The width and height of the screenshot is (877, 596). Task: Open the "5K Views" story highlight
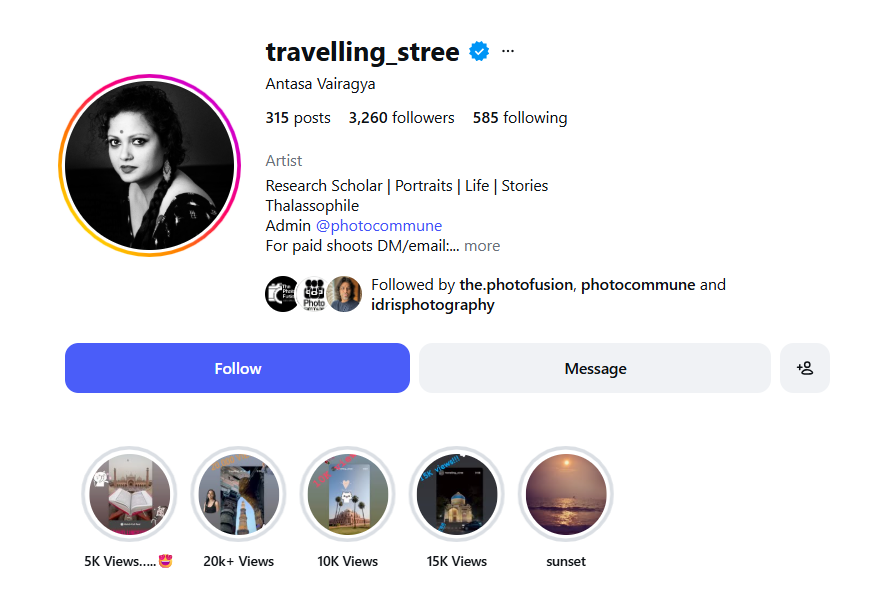click(x=128, y=494)
